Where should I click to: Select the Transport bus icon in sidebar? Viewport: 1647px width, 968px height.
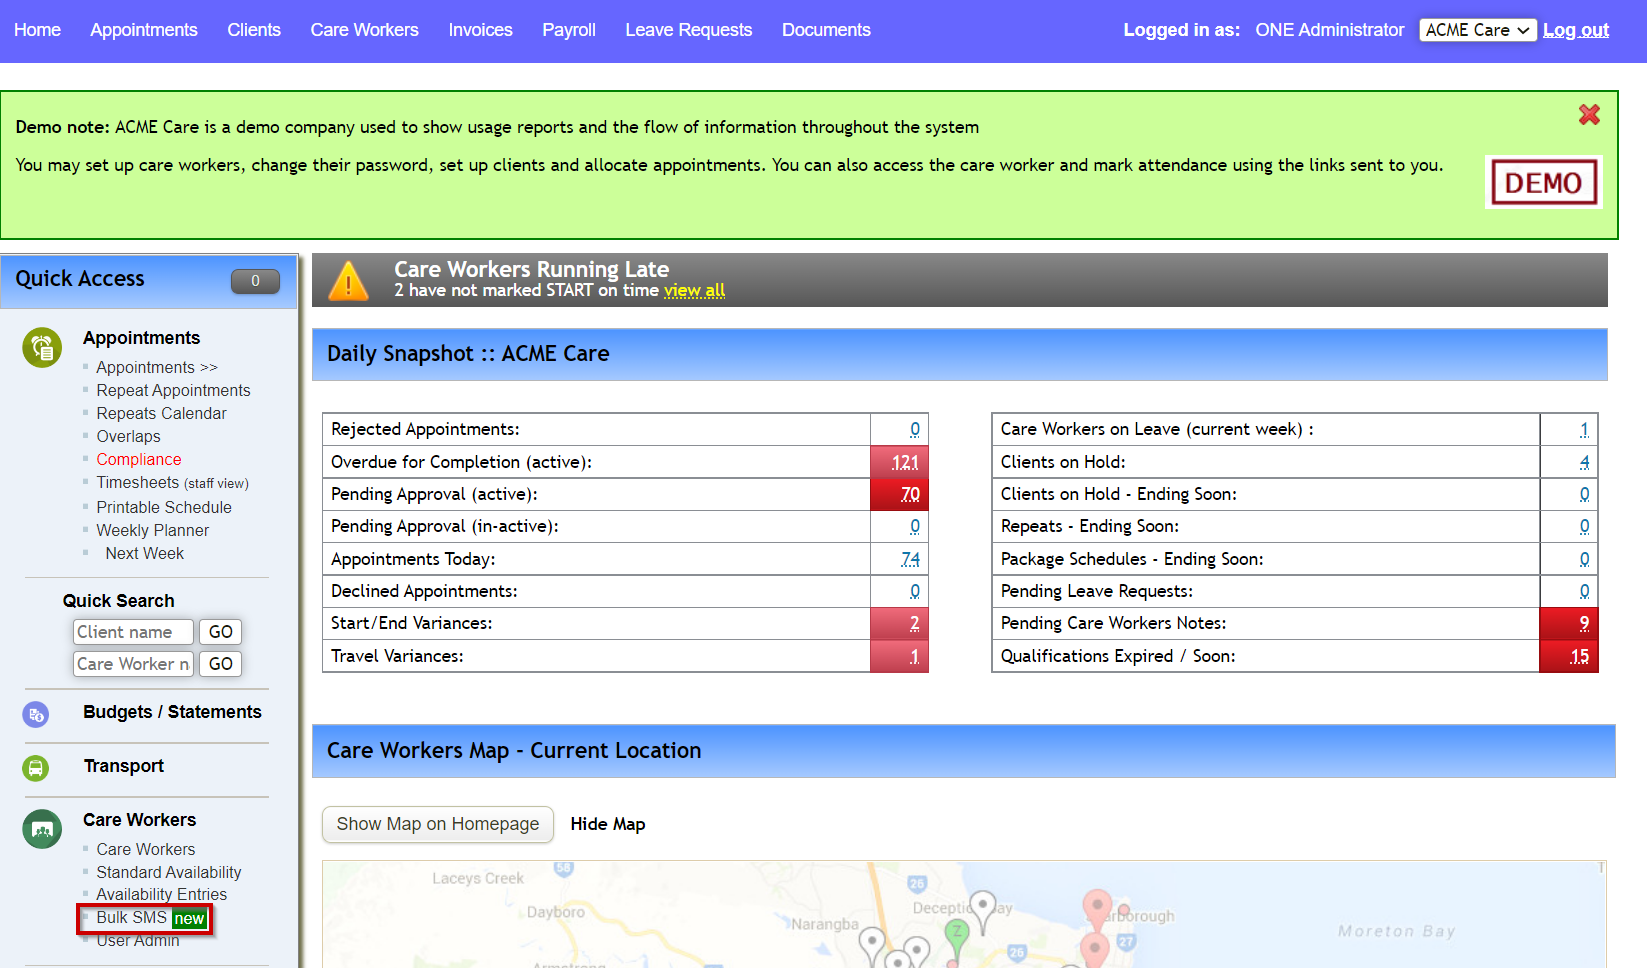36,768
